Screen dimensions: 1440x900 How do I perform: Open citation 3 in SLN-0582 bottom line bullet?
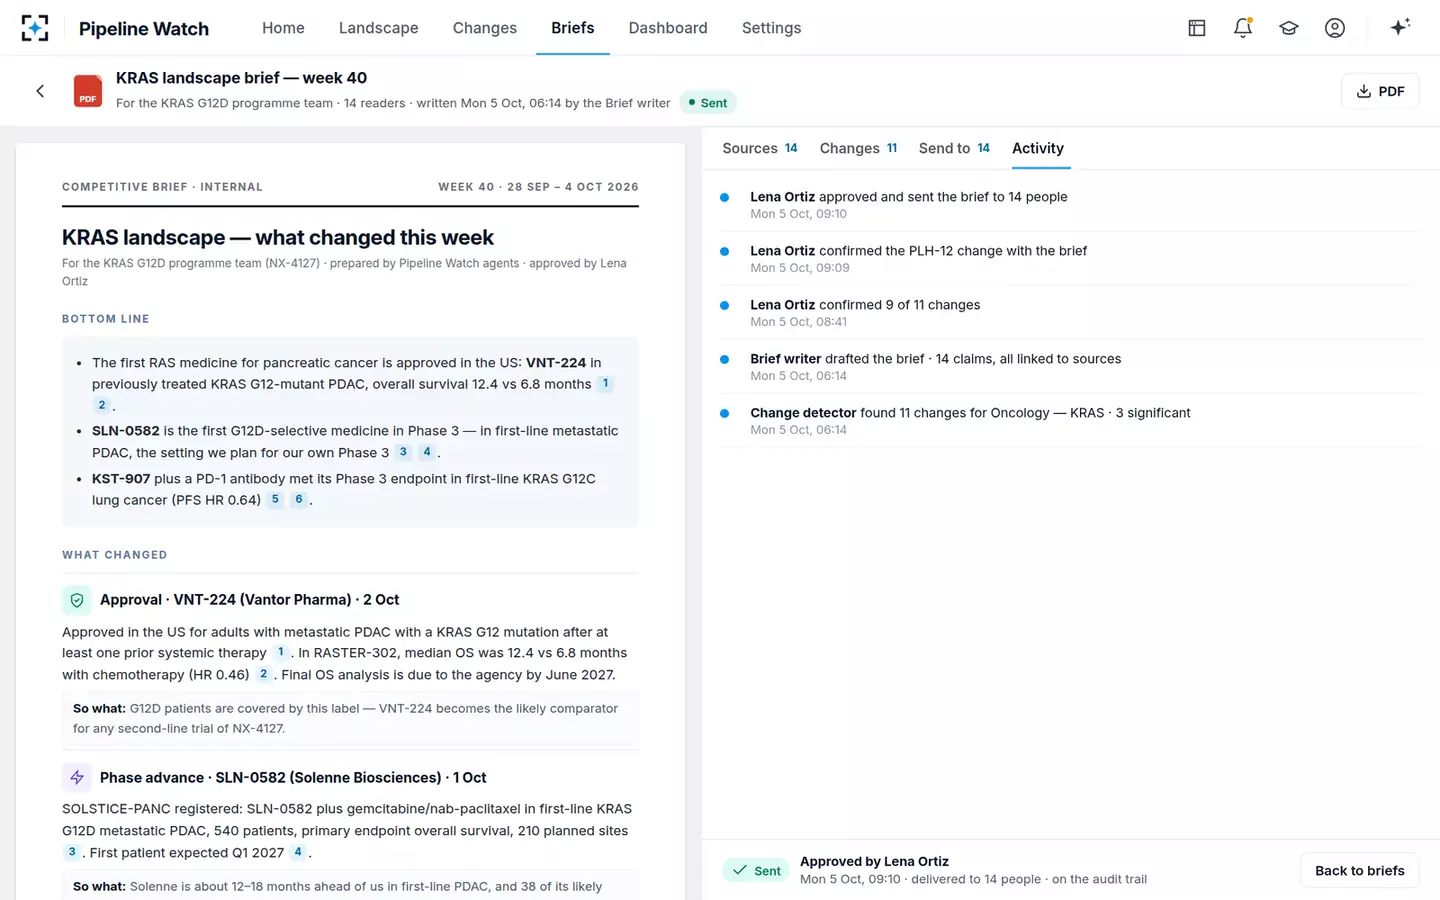click(403, 452)
